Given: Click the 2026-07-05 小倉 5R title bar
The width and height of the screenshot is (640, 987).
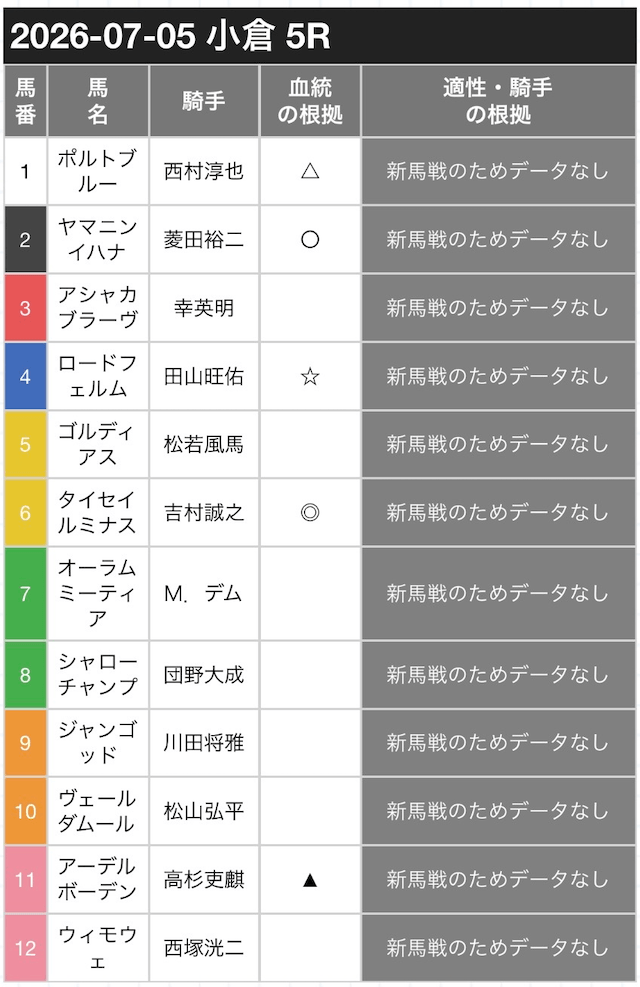Looking at the screenshot, I should point(320,36).
